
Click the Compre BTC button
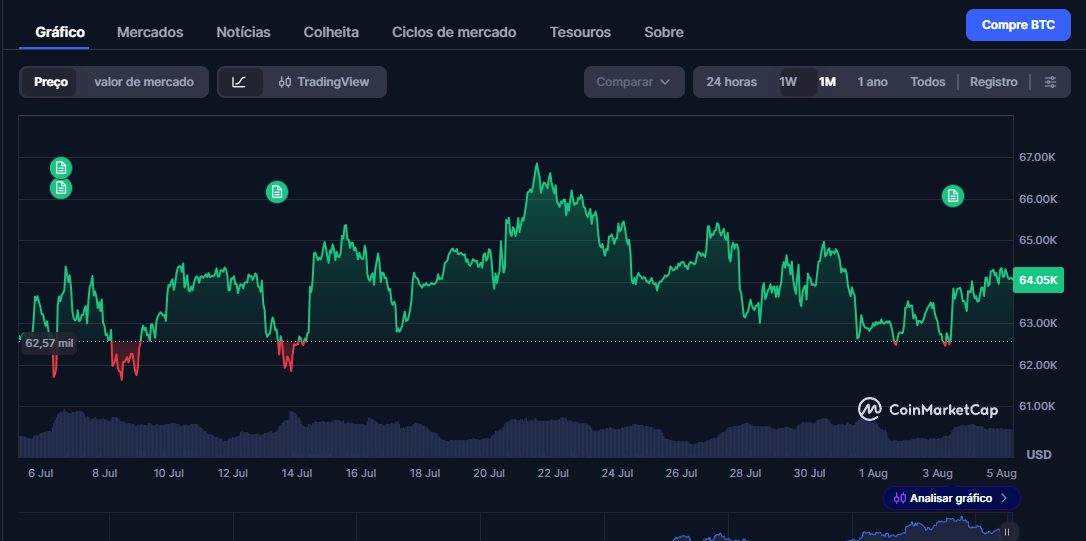pyautogui.click(x=1018, y=26)
